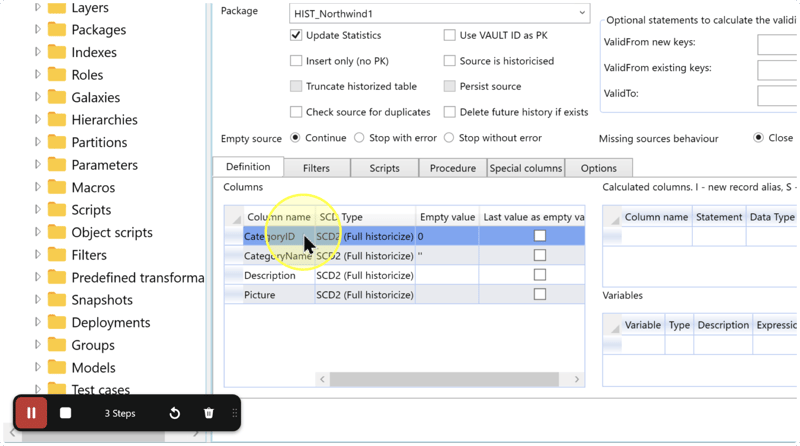This screenshot has height=446, width=800.
Task: Sort by Empty value column header
Action: (x=447, y=217)
